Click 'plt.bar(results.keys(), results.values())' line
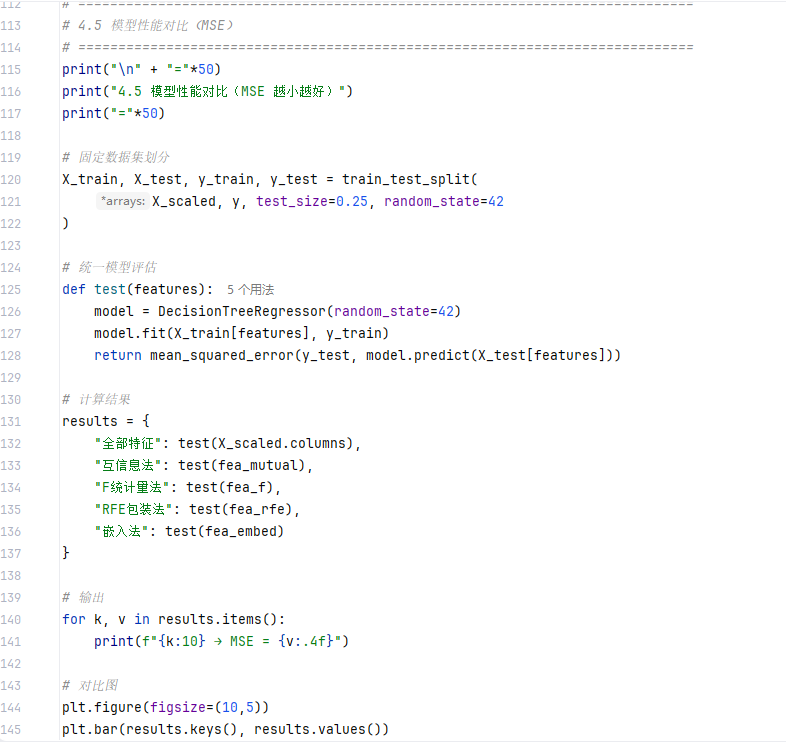This screenshot has width=786, height=742. click(x=226, y=729)
